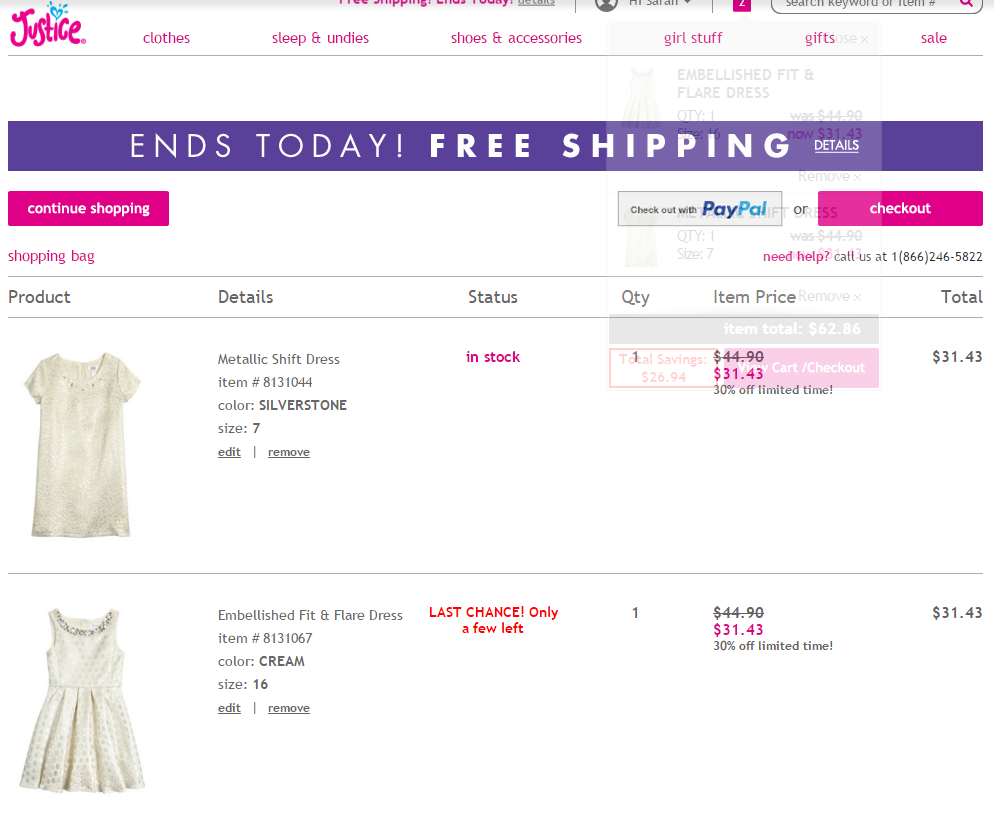Click the search magnifier icon
The width and height of the screenshot is (994, 827).
966,4
